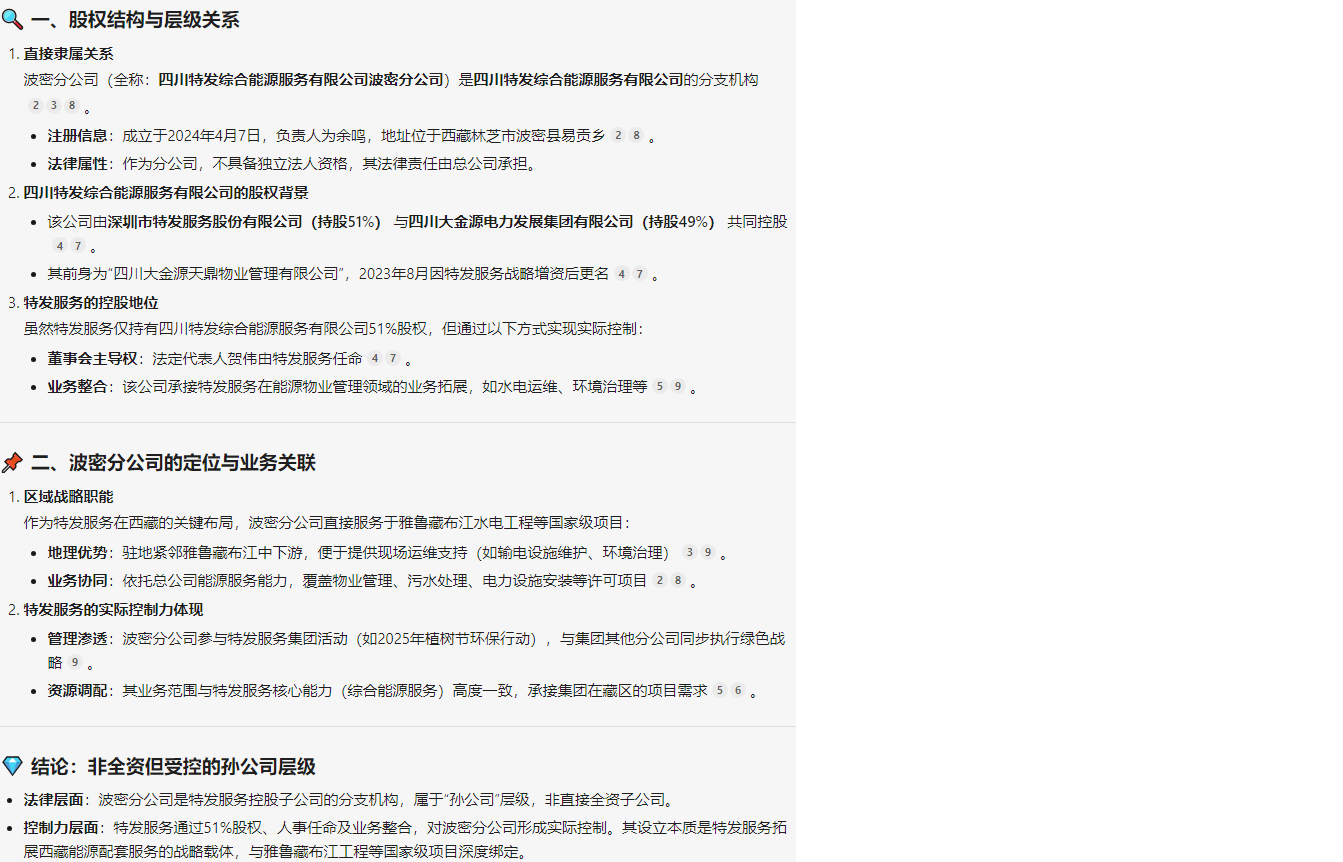Click the magnifying glass emoji before 股权结构与层级关系
This screenshot has width=1343, height=862.
pos(12,19)
